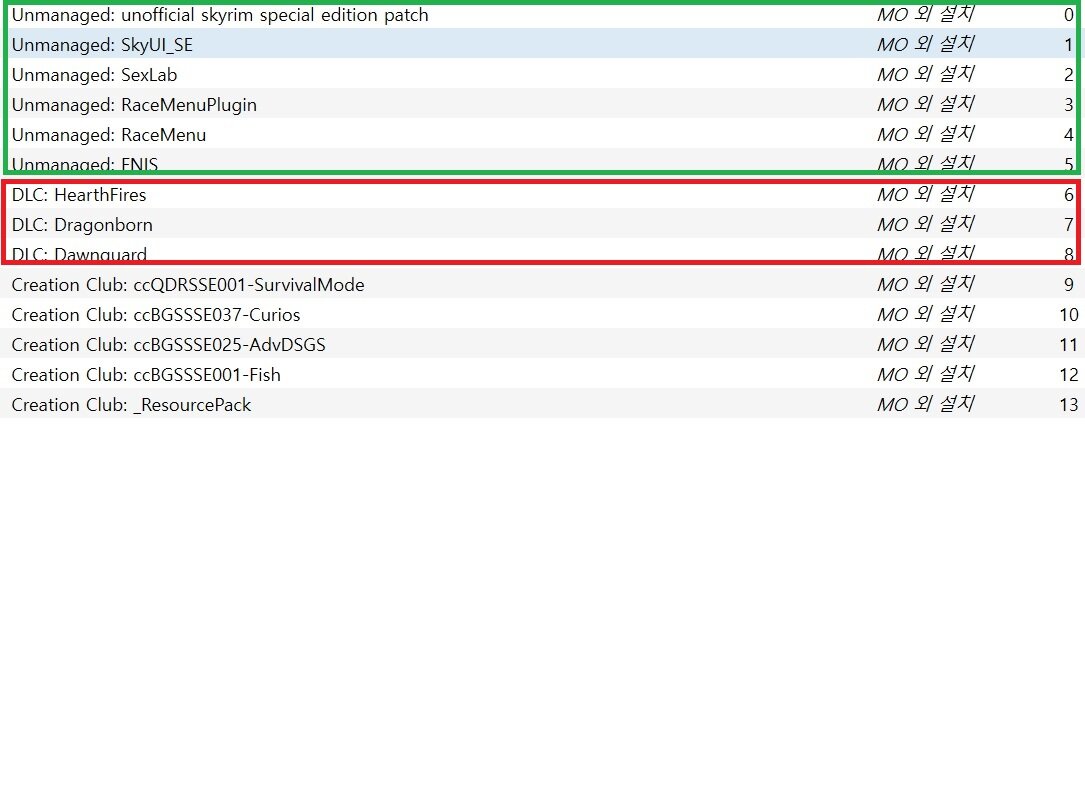Click priority value 9 of SurvivalMode
1085x800 pixels.
click(1068, 284)
